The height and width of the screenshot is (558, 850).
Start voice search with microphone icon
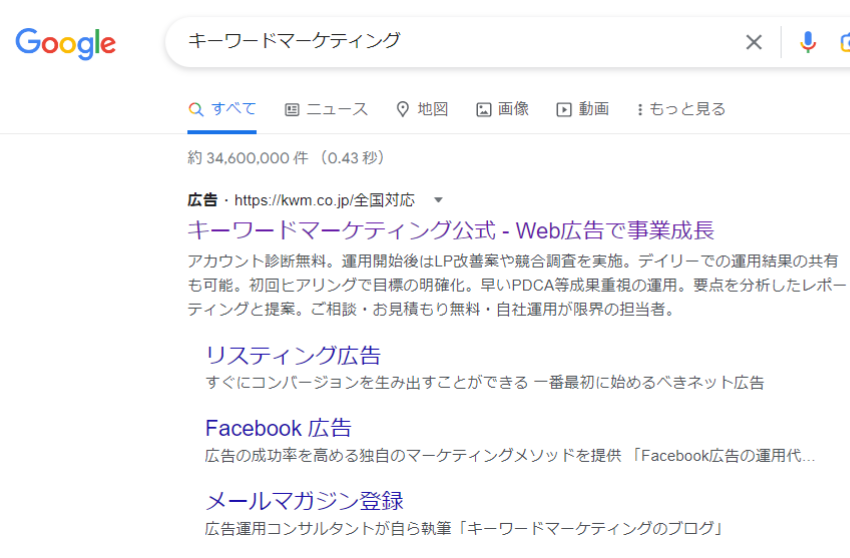[x=808, y=42]
